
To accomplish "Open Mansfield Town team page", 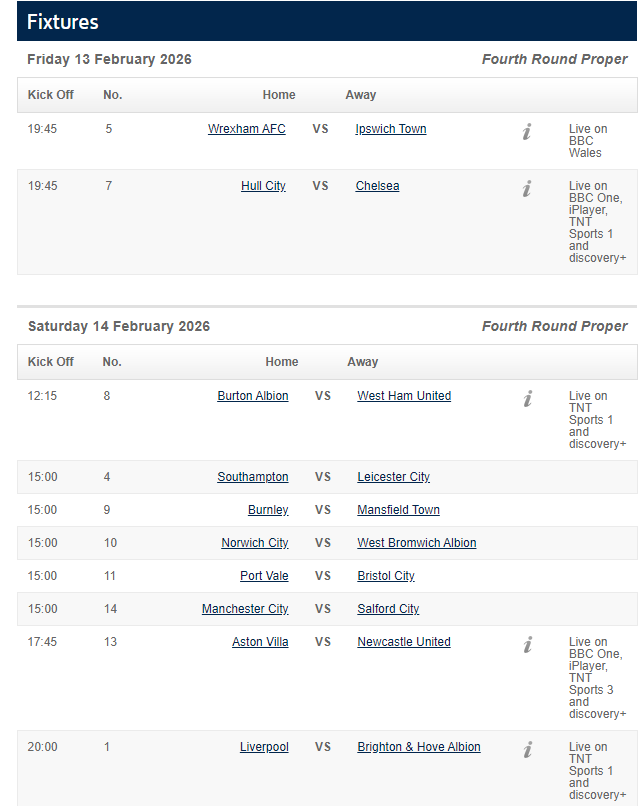I will [x=398, y=510].
